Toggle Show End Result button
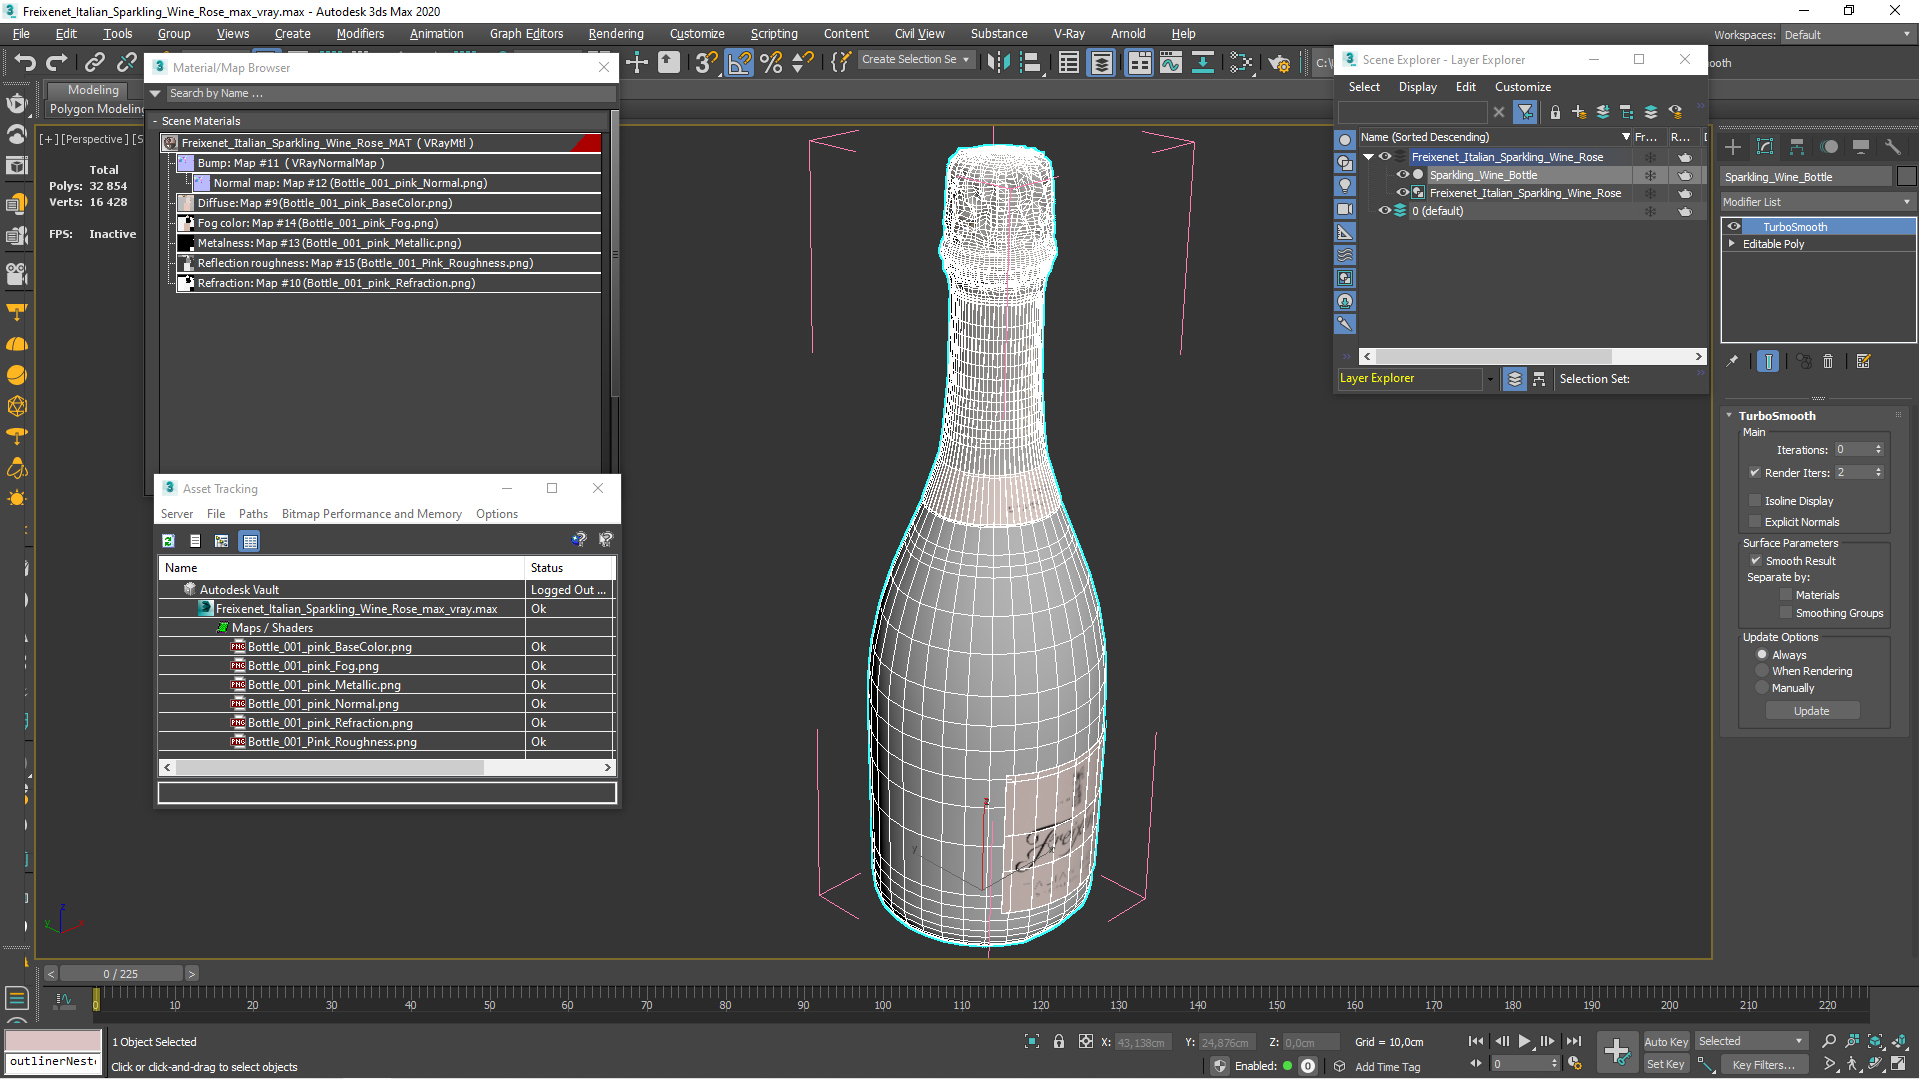1920x1080 pixels. [1768, 362]
